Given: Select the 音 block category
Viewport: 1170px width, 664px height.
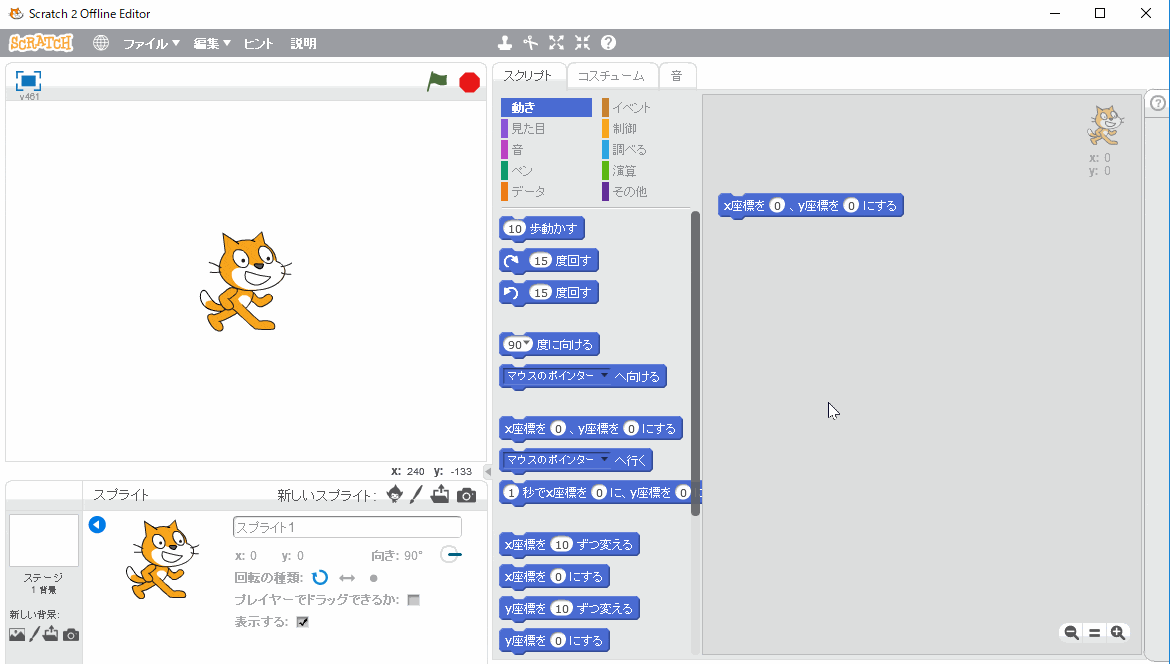Looking at the screenshot, I should coord(546,149).
